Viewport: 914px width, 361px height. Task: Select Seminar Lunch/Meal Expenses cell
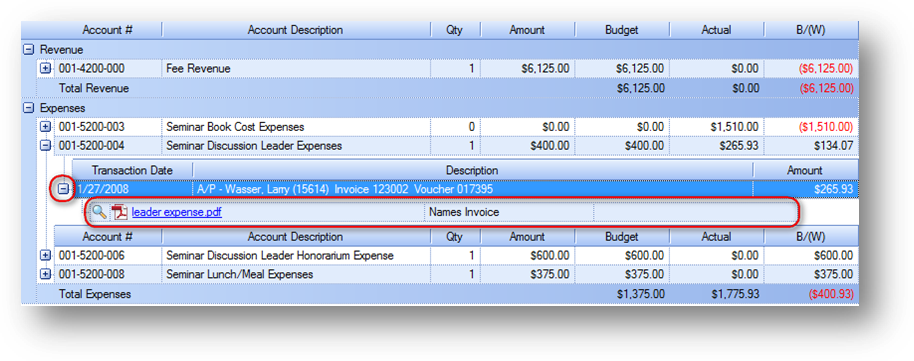point(296,274)
